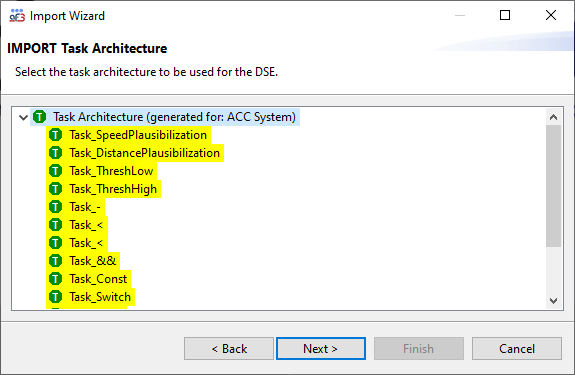Maximize the Import Wizard window

coord(505,15)
